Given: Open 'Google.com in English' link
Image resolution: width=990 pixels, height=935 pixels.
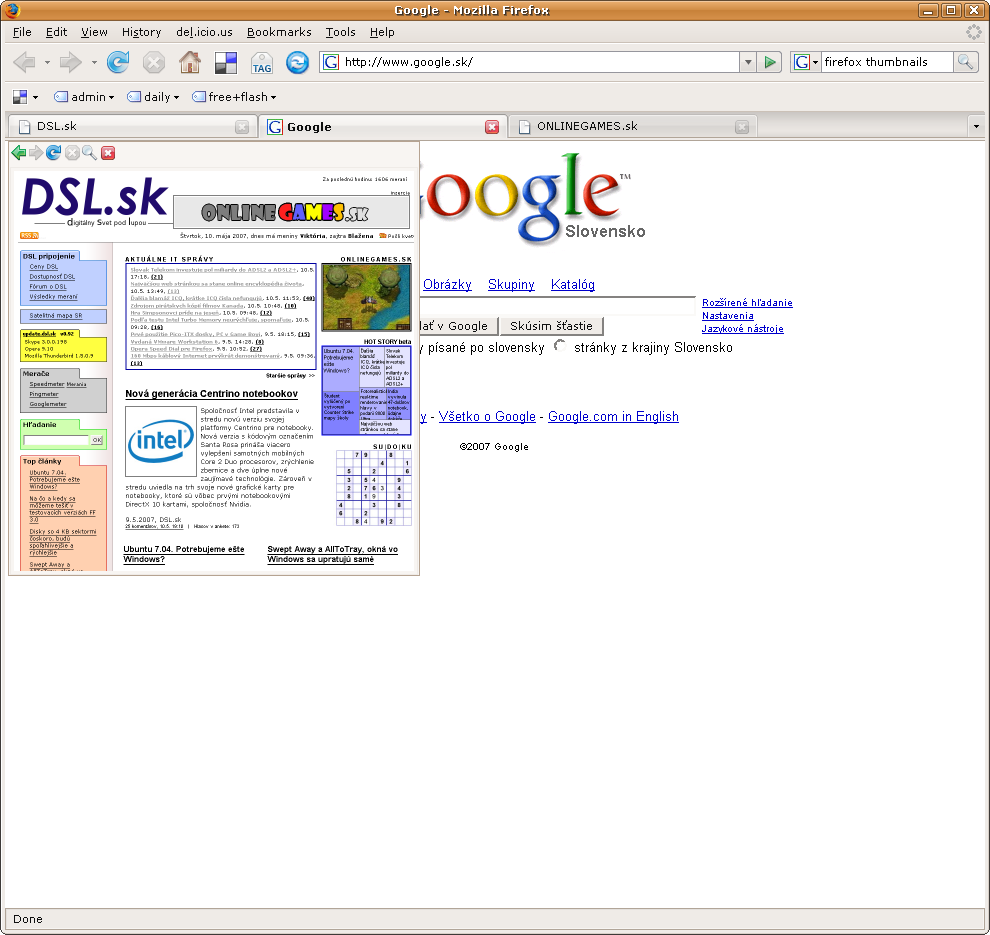Looking at the screenshot, I should pyautogui.click(x=613, y=417).
